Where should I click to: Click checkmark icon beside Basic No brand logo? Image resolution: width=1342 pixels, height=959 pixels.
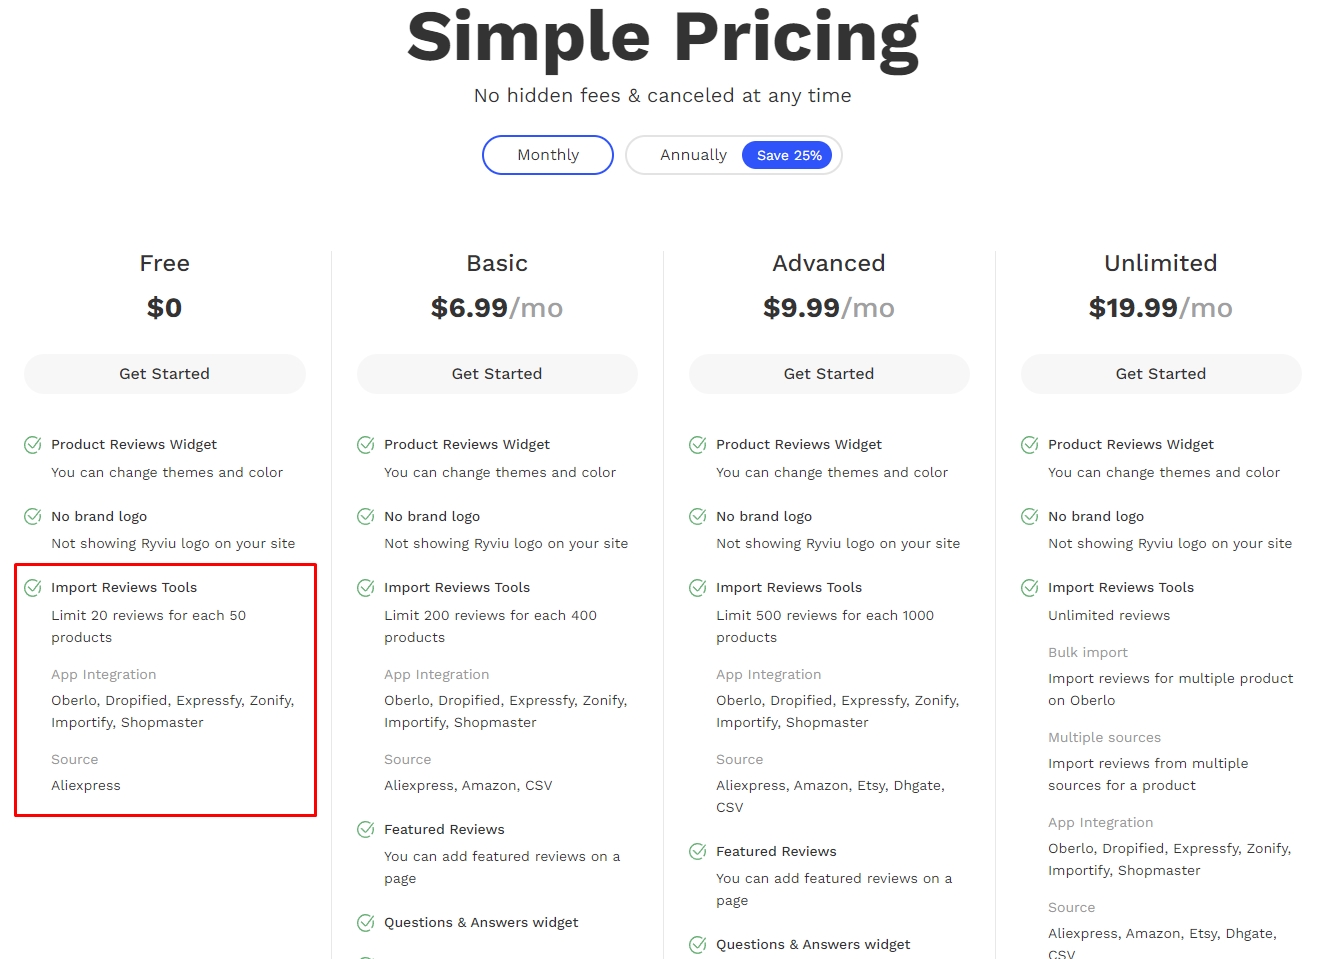pyautogui.click(x=366, y=517)
